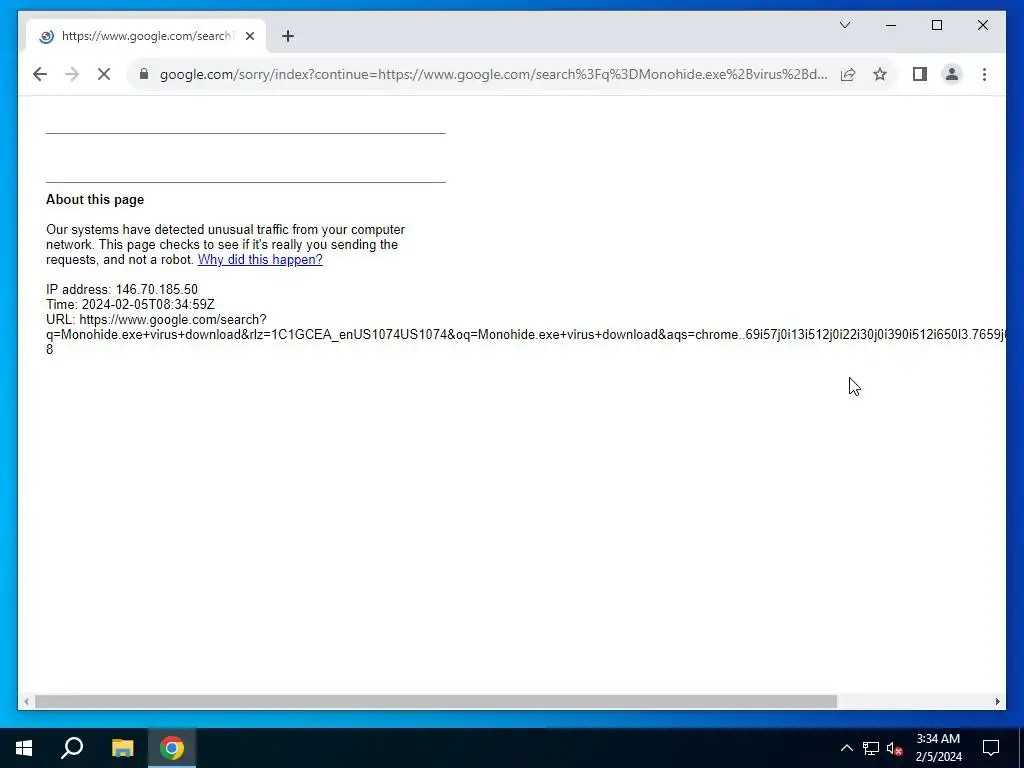Close the google.com search tab
The image size is (1024, 768).
[249, 37]
